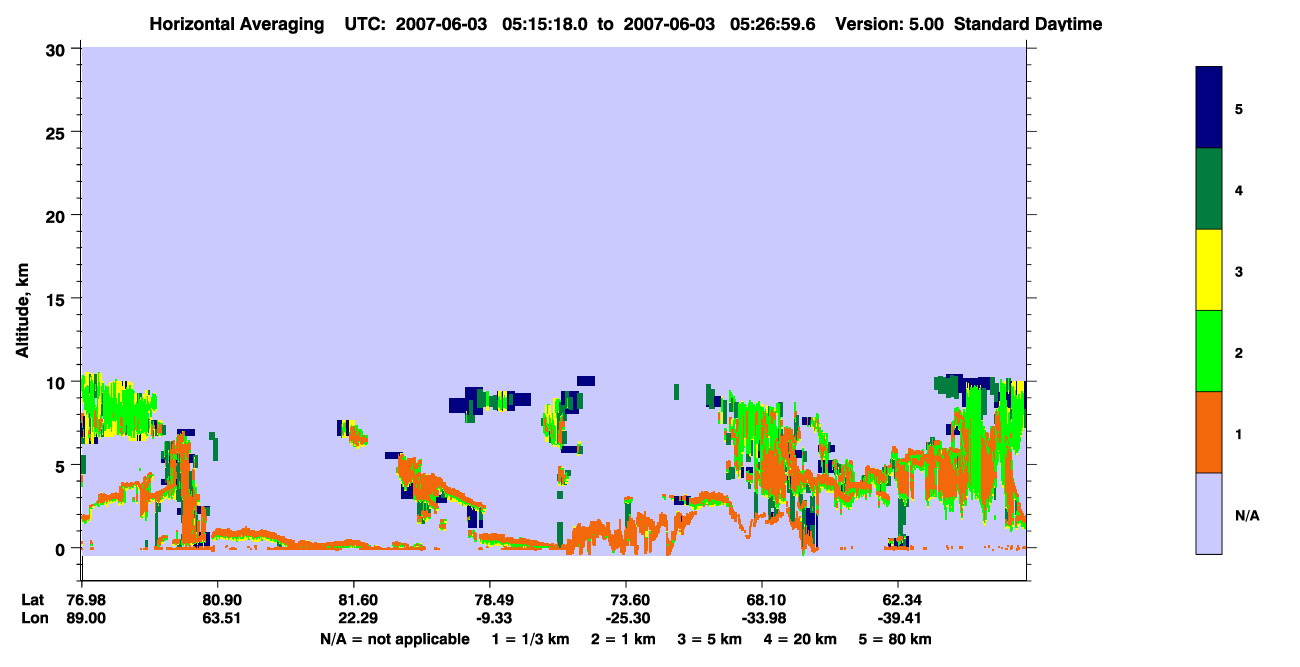The height and width of the screenshot is (667, 1300).
Task: Click the 'Lon' row label
Action: tap(33, 619)
